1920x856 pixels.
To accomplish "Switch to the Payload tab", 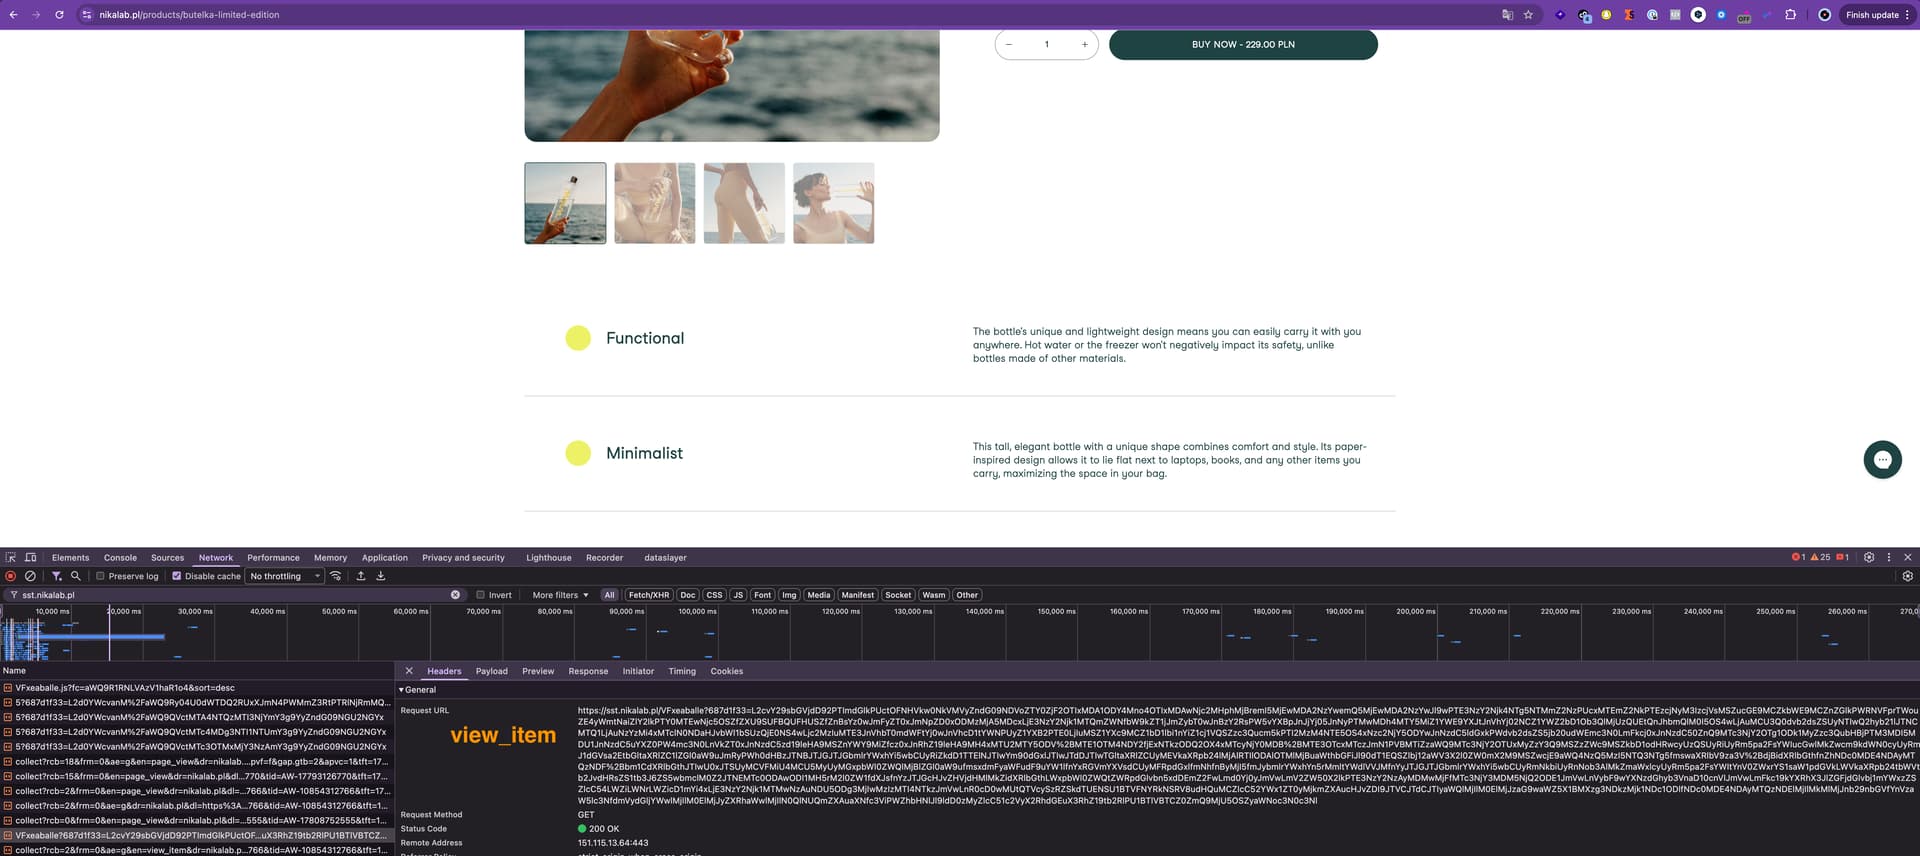I will (x=491, y=671).
